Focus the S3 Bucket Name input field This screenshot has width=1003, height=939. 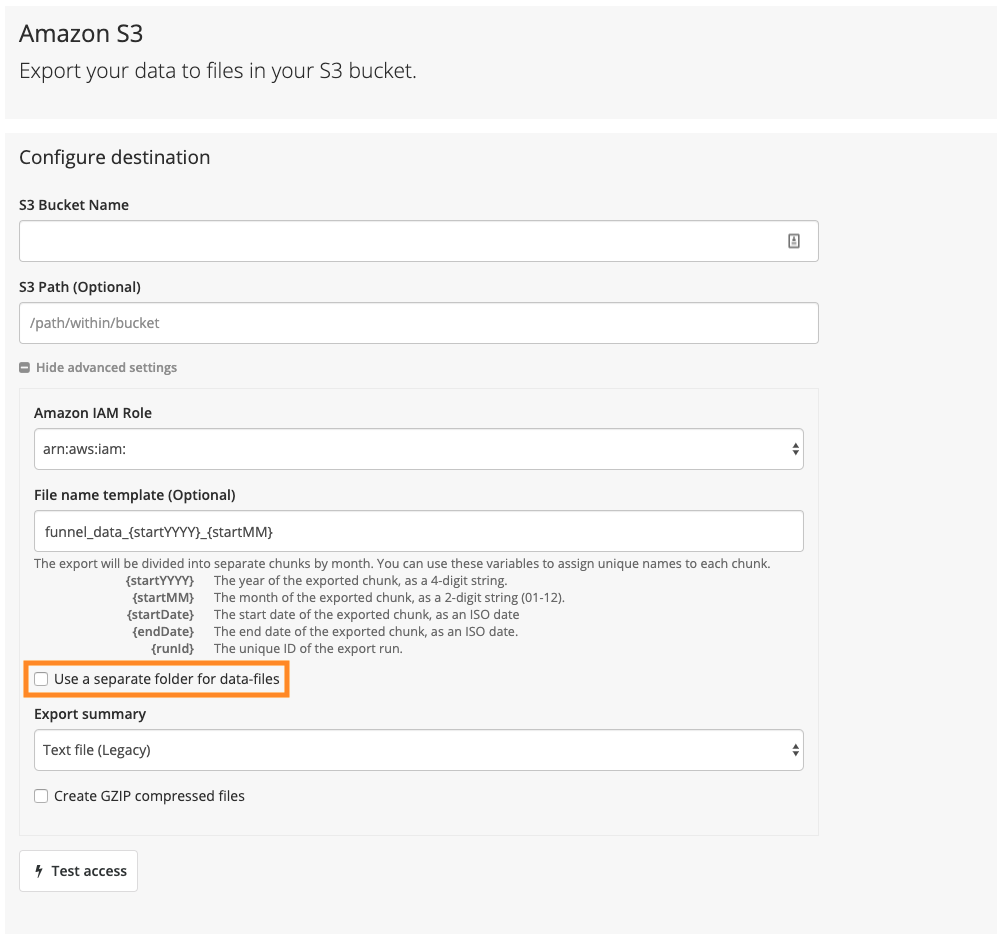click(x=418, y=241)
